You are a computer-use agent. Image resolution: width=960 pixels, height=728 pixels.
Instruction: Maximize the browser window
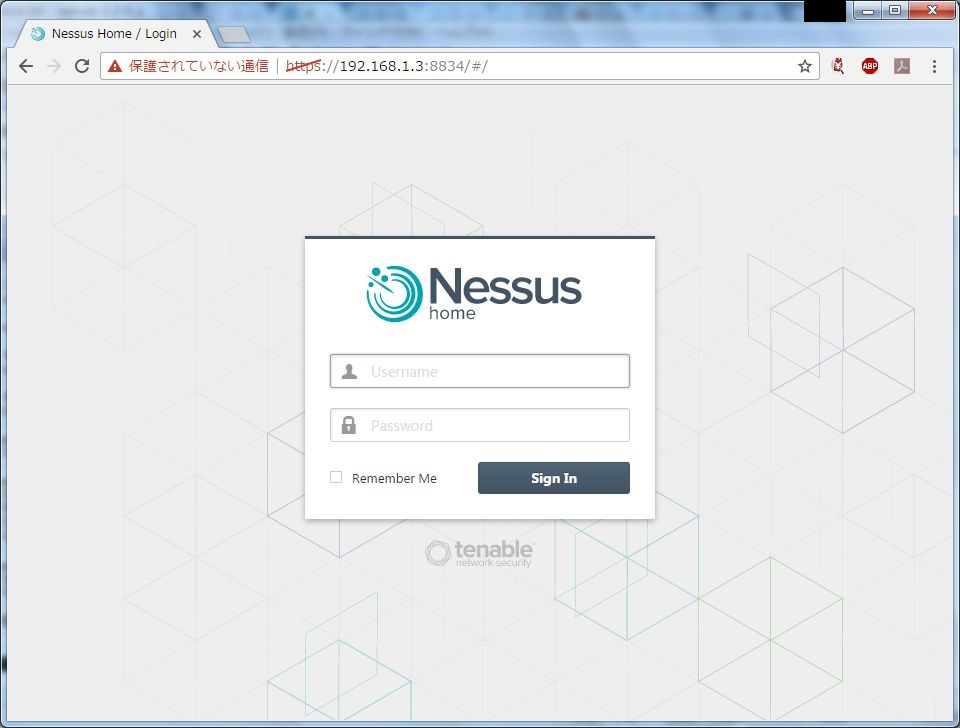[x=895, y=10]
